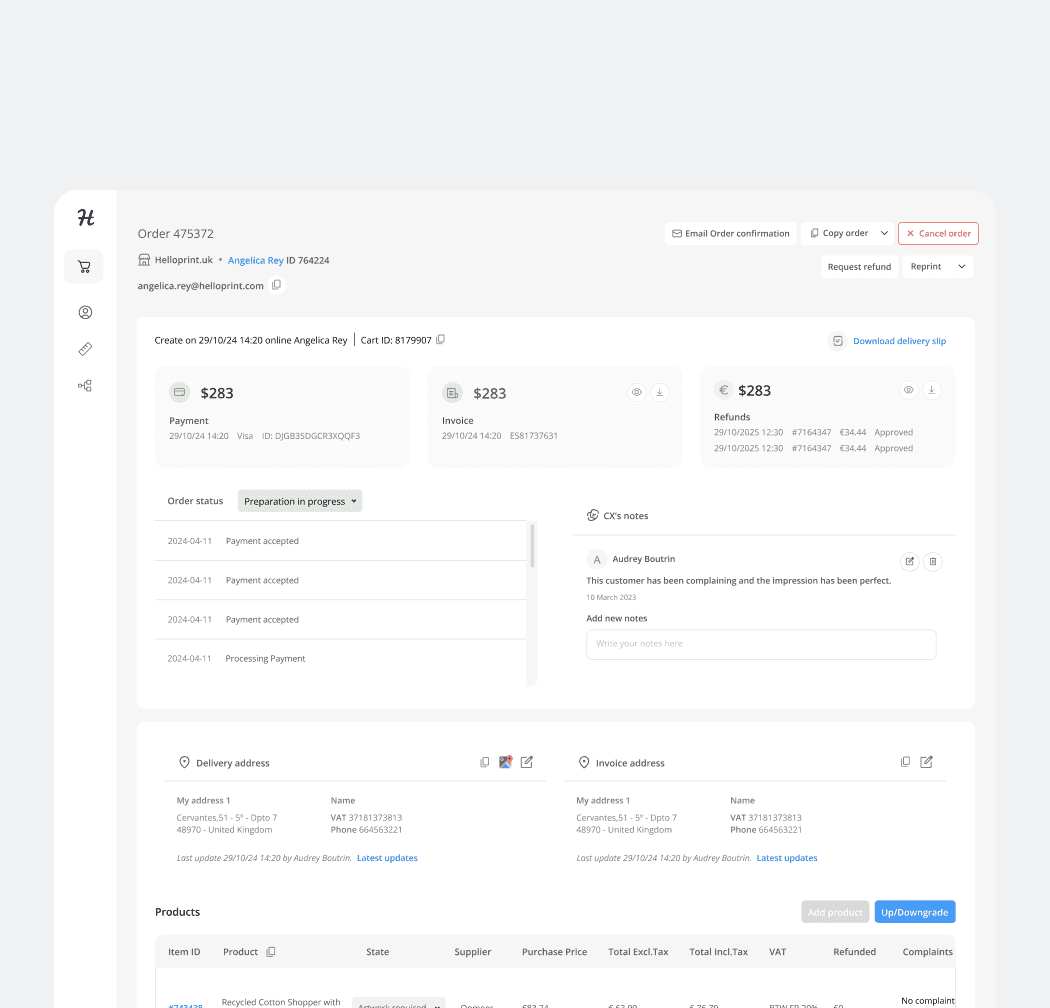Viewport: 1050px width, 1008px height.
Task: Preview the invoice with the eye icon
Action: (636, 392)
